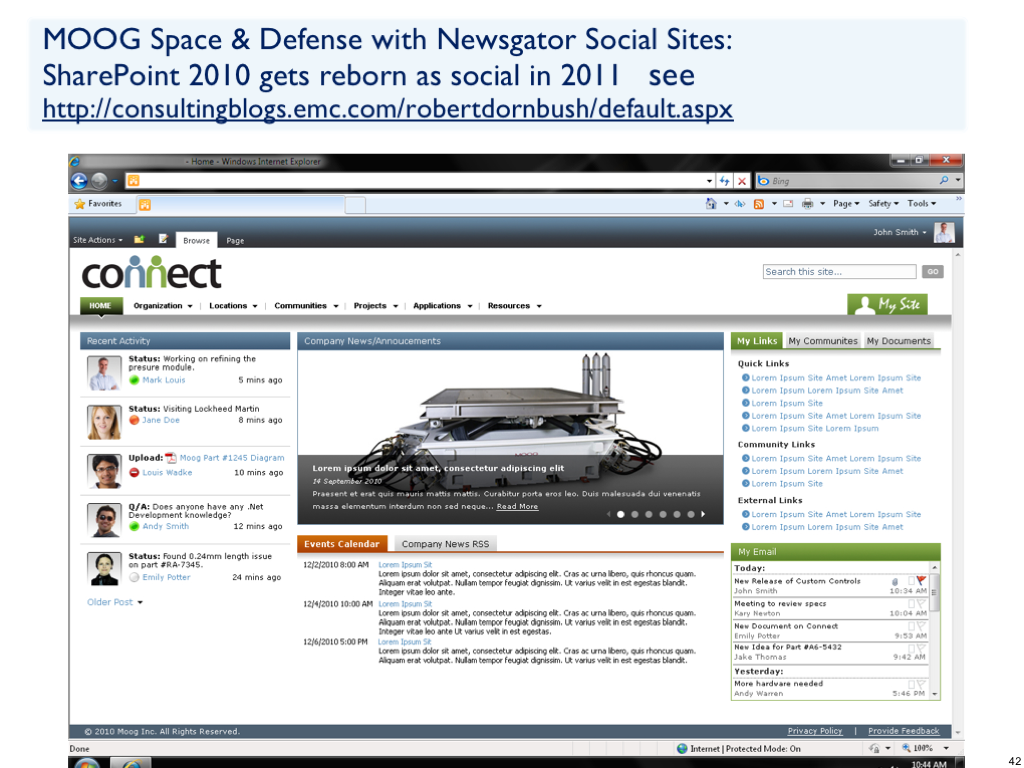Open Jane Doe's avatar photo
This screenshot has height=768, width=1024.
104,422
